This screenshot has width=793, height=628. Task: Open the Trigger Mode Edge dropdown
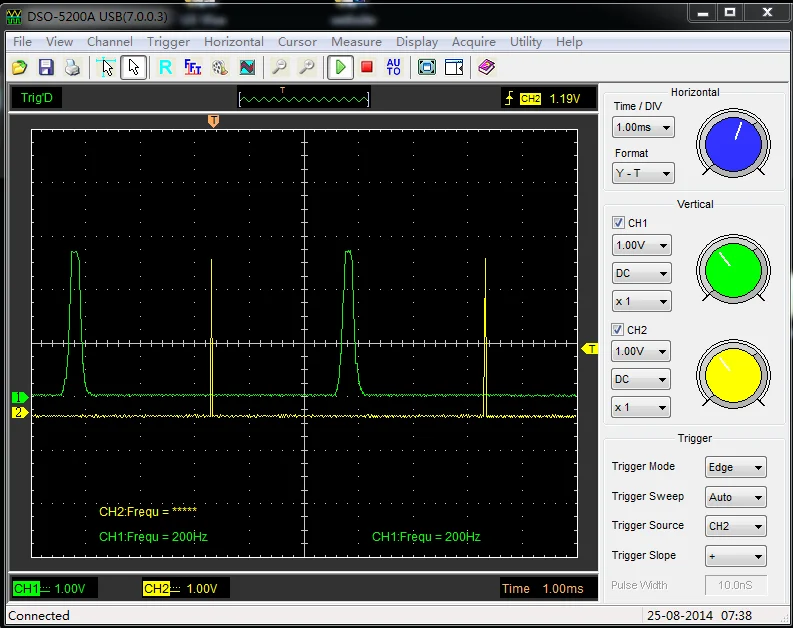[x=736, y=467]
